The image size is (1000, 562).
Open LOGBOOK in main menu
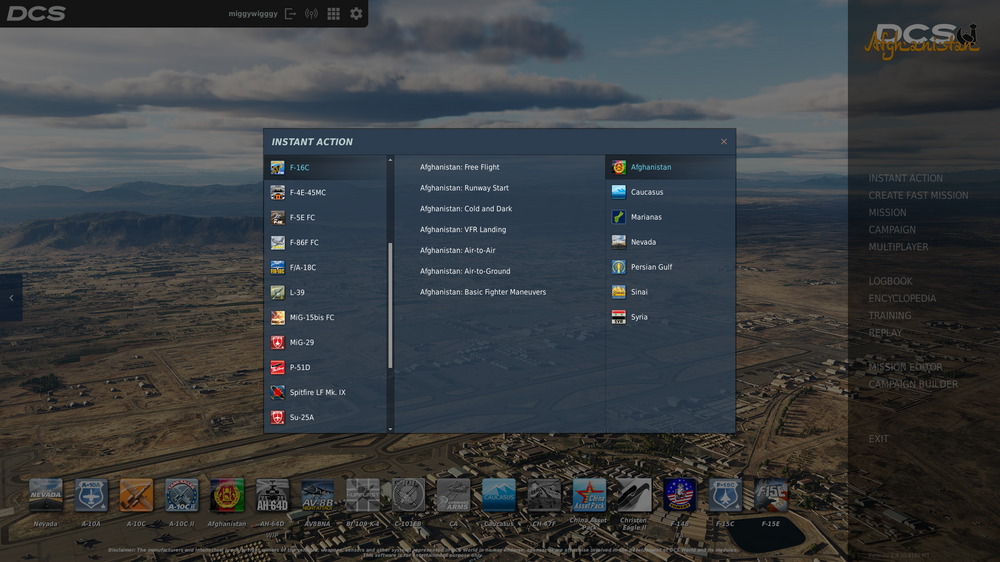point(890,282)
